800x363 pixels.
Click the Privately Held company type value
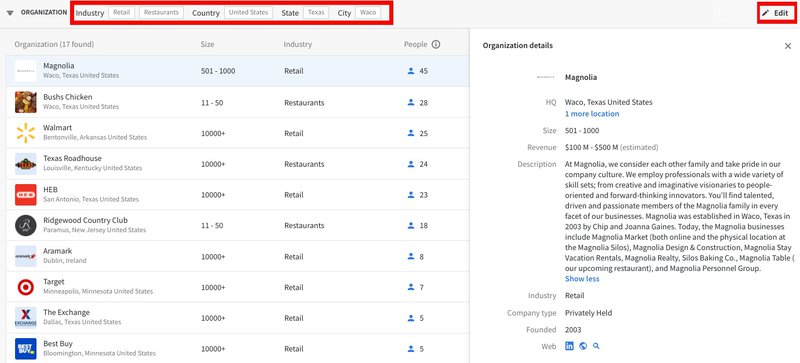pos(588,313)
